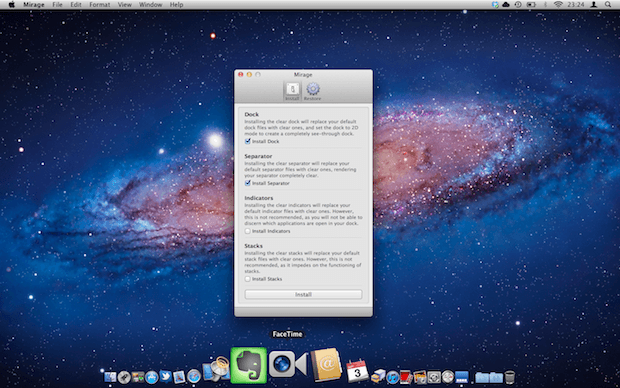Click the black cloud menu bar icon
The height and width of the screenshot is (388, 620).
(506, 5)
